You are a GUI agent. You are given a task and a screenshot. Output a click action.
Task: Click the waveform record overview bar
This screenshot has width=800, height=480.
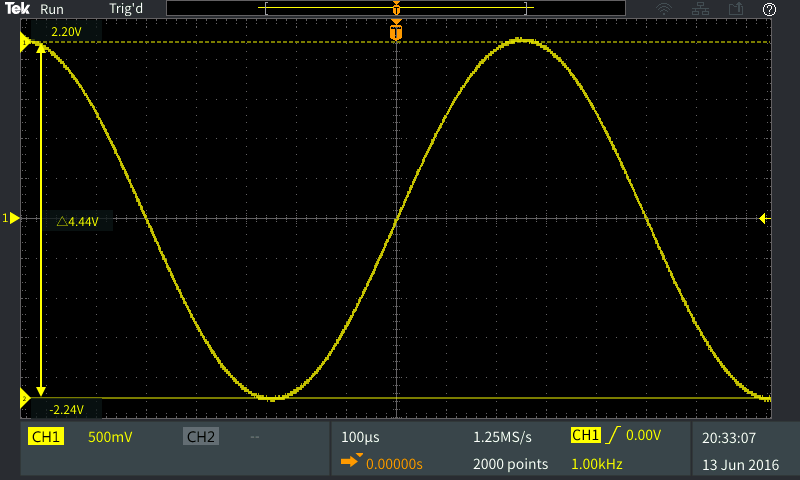[396, 9]
